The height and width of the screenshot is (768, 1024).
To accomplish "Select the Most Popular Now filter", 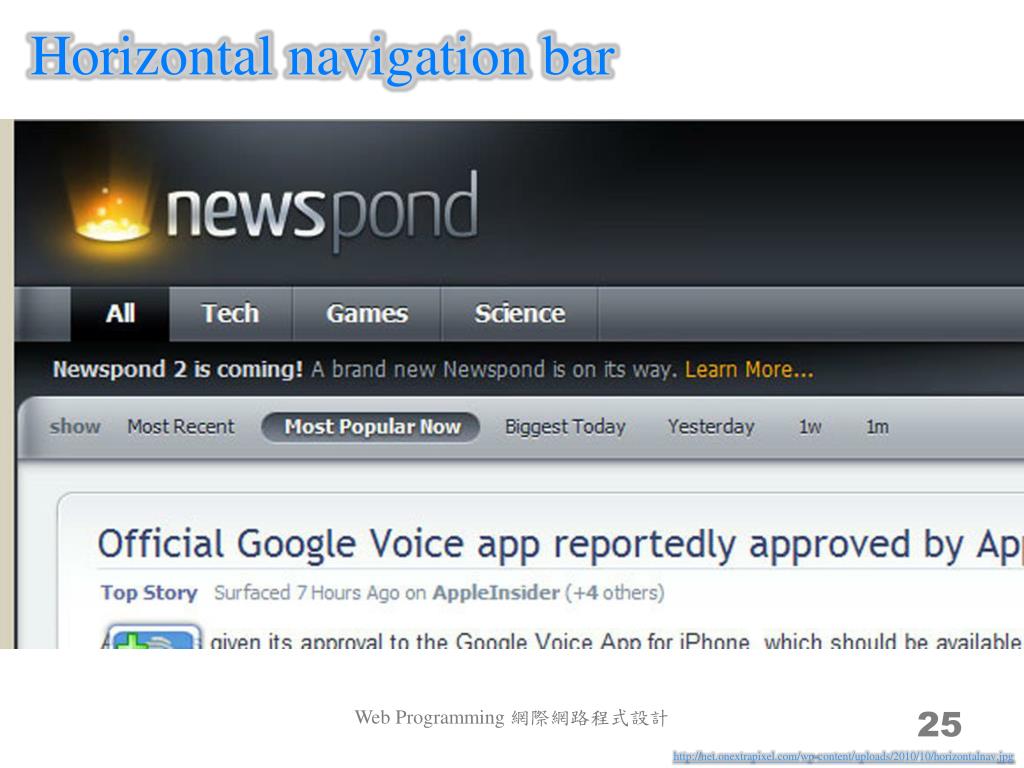I will pyautogui.click(x=371, y=427).
